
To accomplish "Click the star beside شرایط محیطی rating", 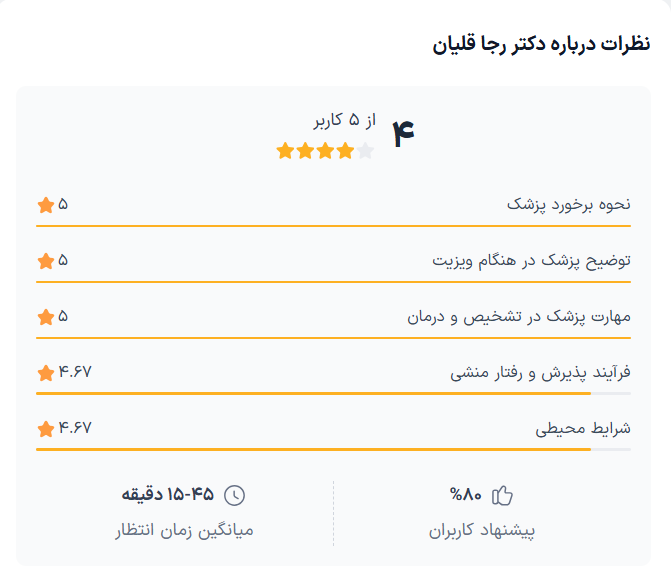I will [45, 429].
